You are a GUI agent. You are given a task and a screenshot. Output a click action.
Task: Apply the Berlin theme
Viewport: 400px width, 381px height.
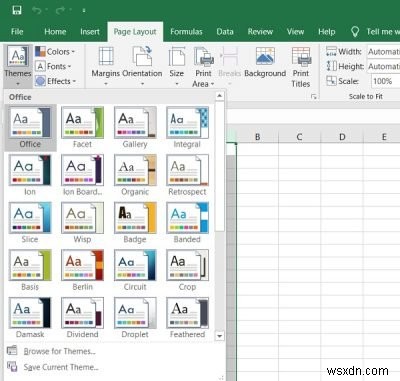[x=82, y=270]
